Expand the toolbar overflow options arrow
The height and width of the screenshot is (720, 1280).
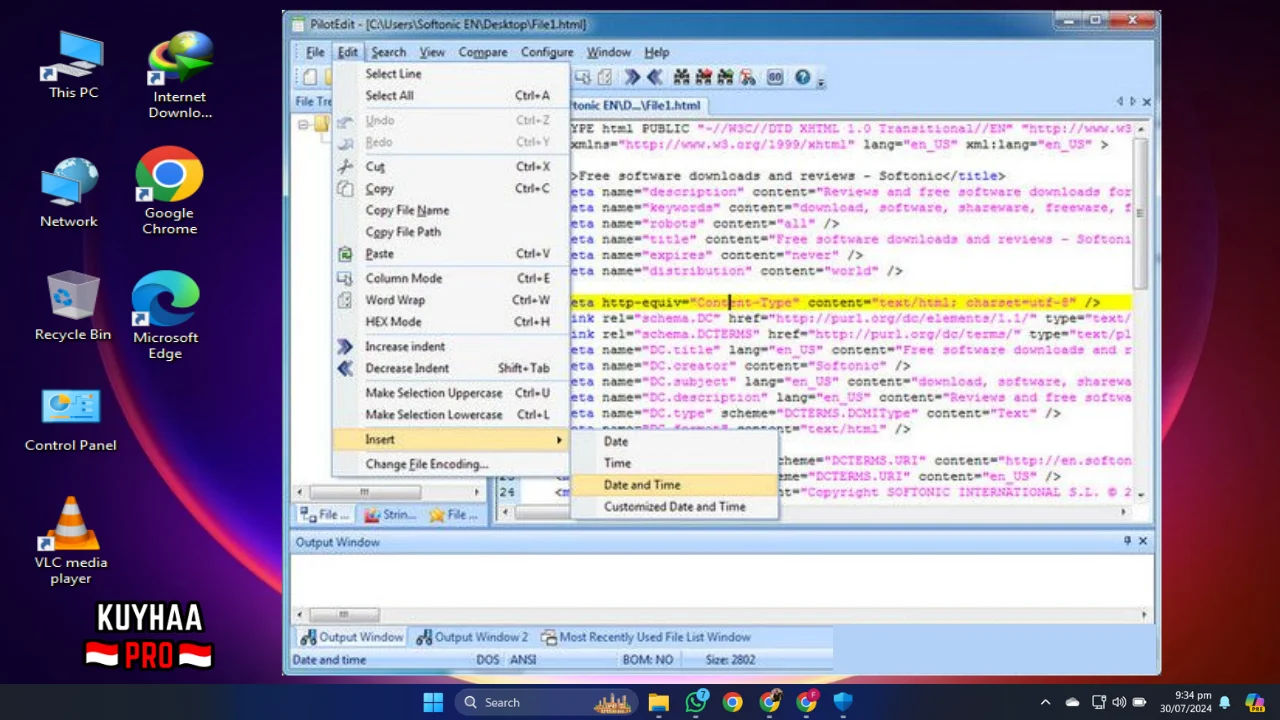click(820, 80)
